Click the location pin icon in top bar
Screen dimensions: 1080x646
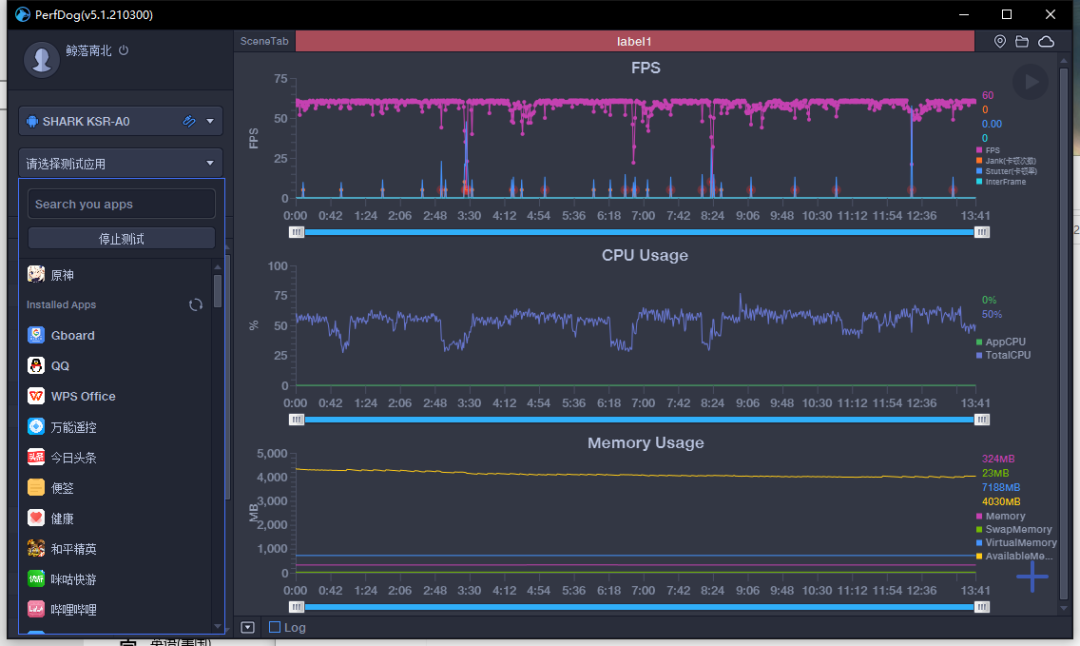point(999,42)
